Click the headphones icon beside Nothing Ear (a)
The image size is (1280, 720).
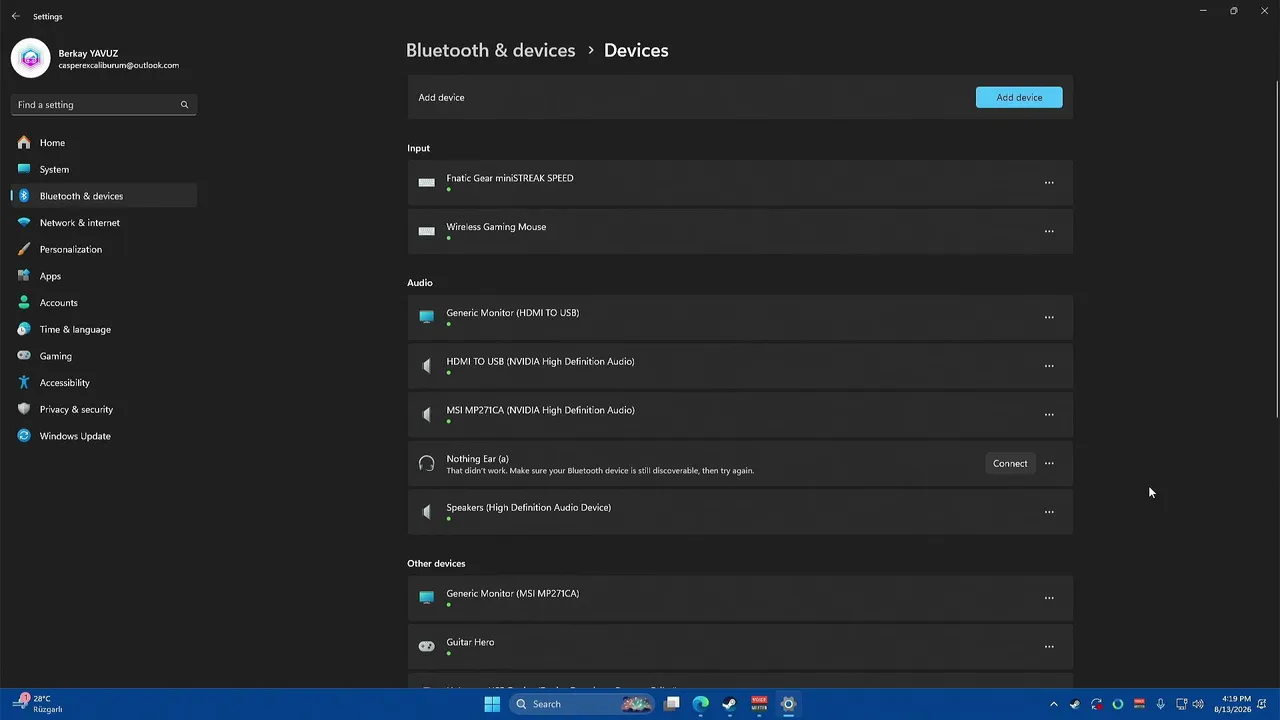427,463
